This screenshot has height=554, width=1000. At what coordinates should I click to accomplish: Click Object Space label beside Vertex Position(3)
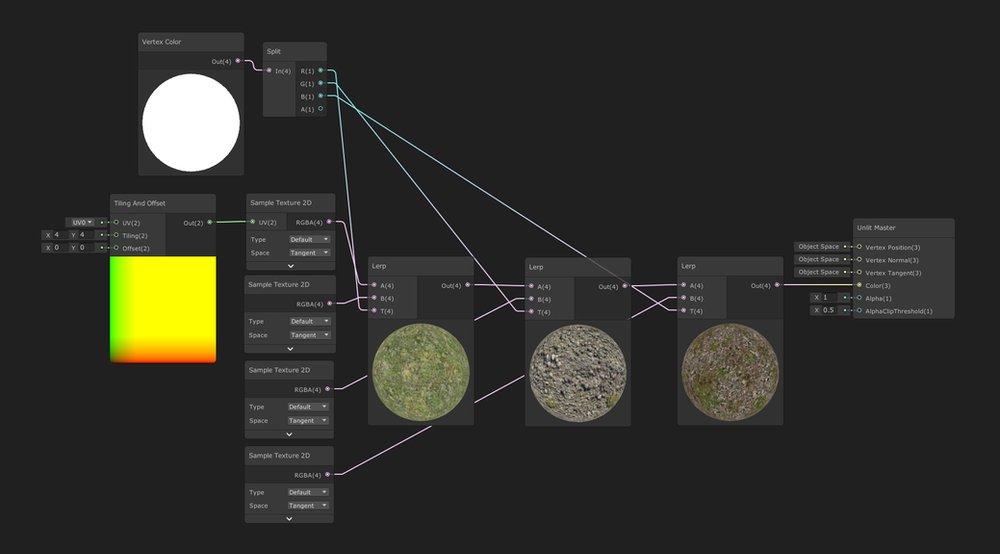[x=819, y=247]
